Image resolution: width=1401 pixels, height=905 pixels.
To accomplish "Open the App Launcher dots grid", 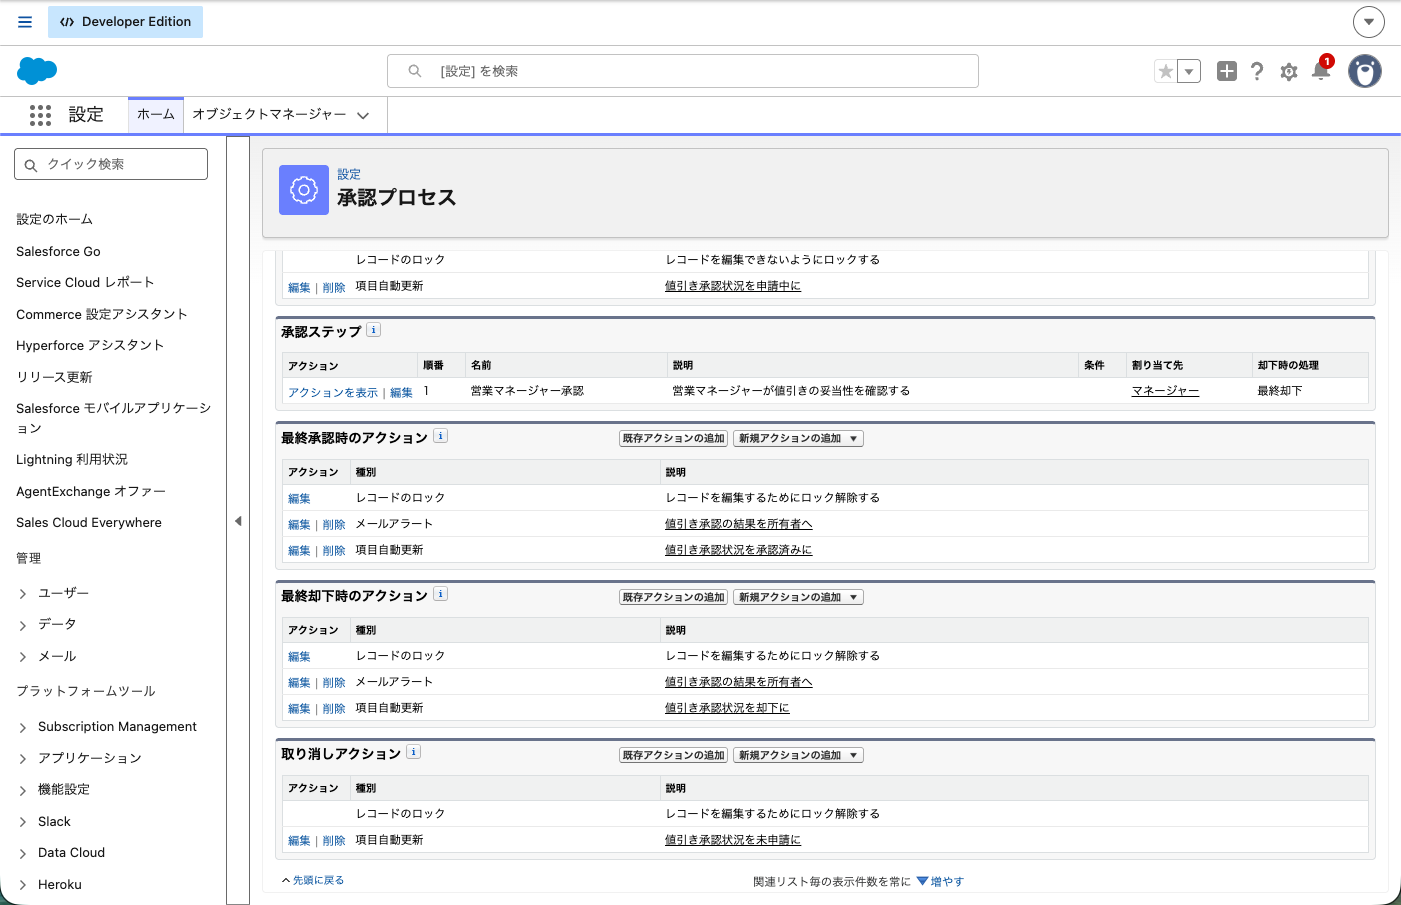I will [40, 115].
